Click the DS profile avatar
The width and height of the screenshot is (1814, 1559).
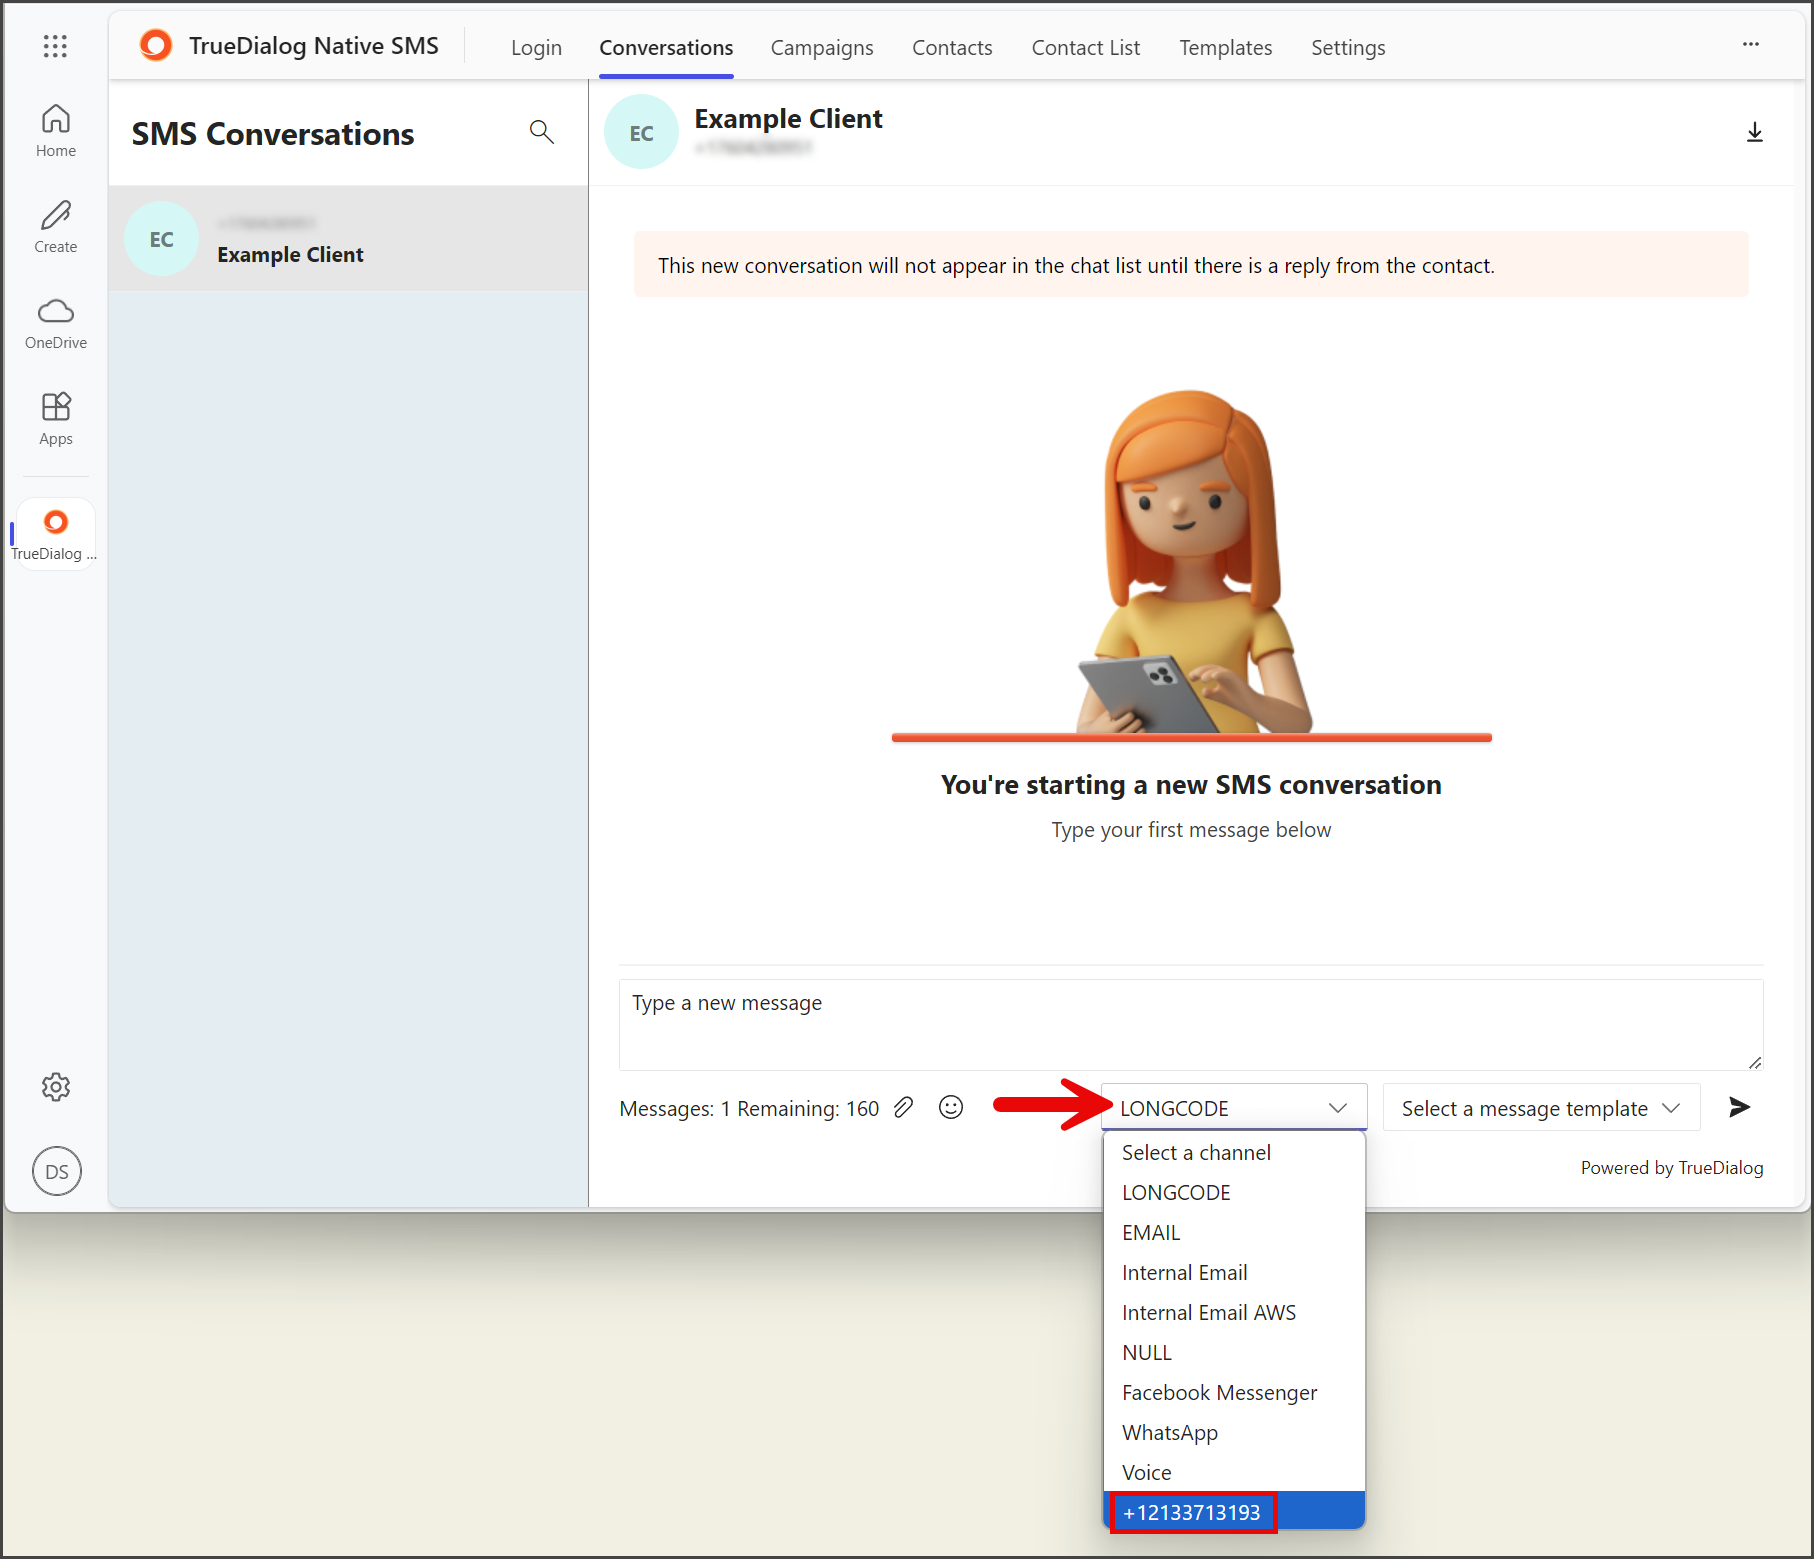click(x=57, y=1171)
